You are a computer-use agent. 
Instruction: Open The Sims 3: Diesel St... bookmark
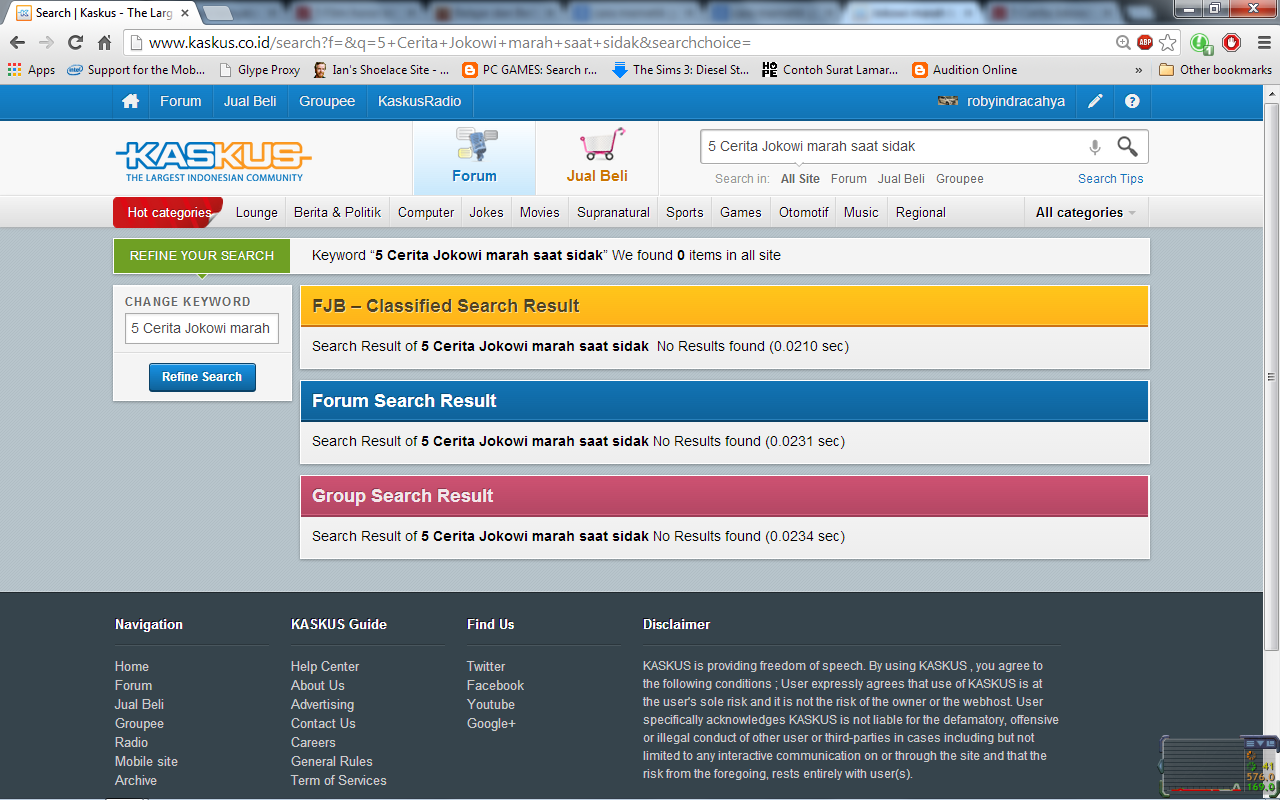pos(680,70)
